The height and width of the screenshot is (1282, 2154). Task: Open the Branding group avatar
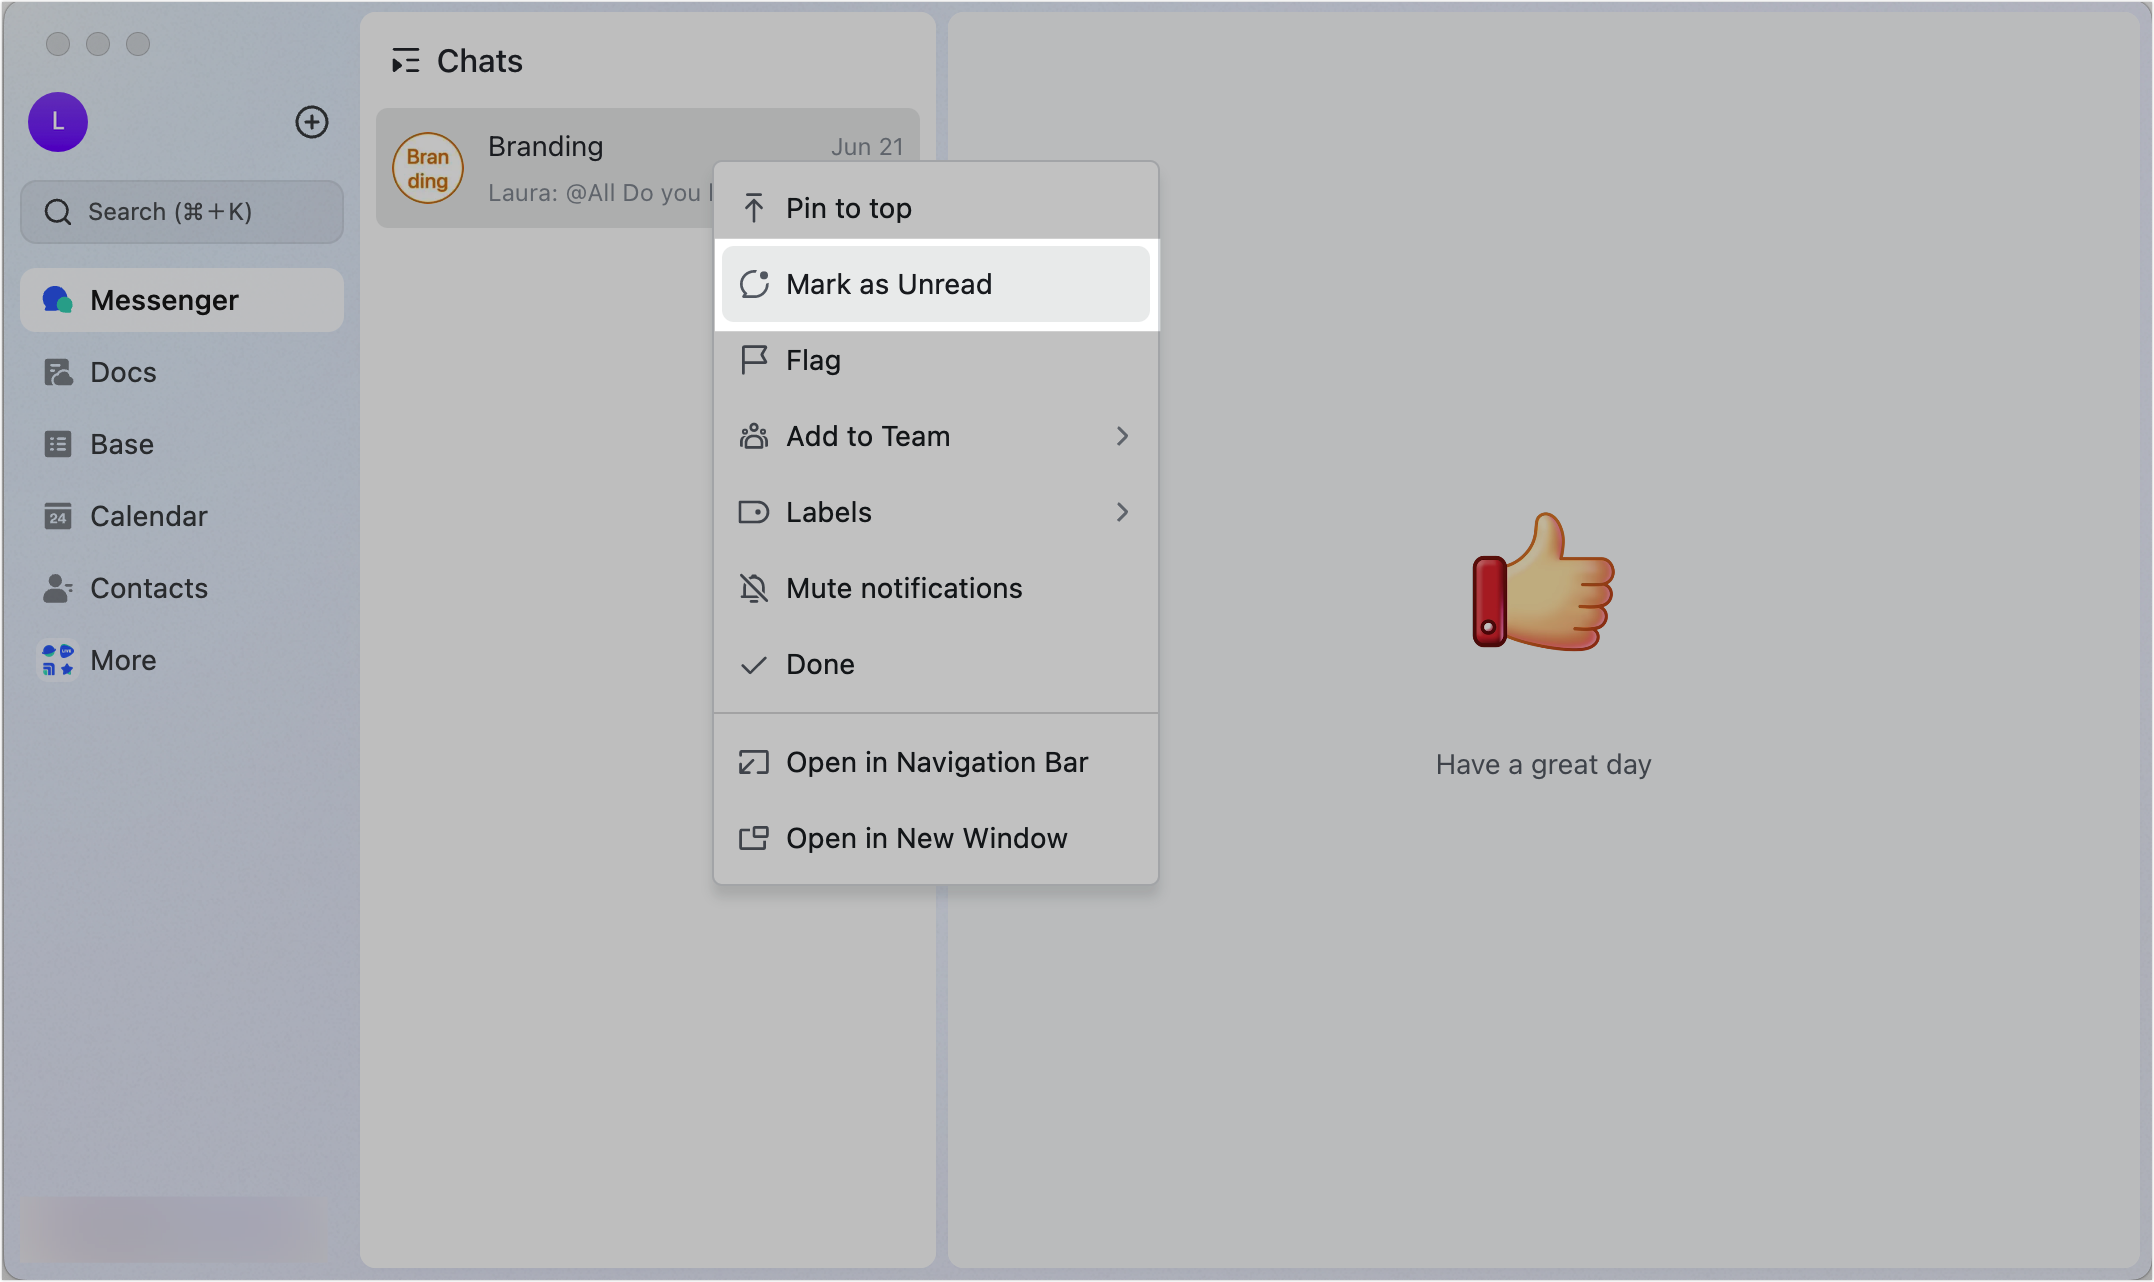point(428,168)
